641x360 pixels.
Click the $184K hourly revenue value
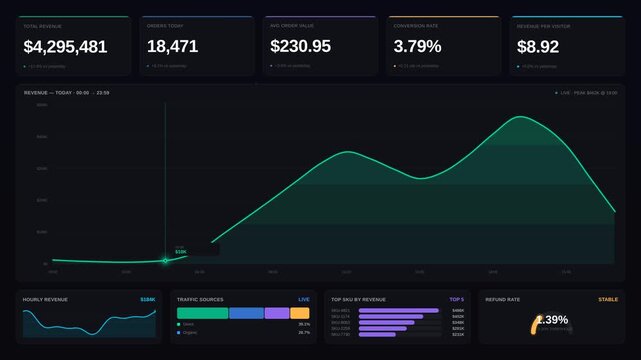pos(148,300)
